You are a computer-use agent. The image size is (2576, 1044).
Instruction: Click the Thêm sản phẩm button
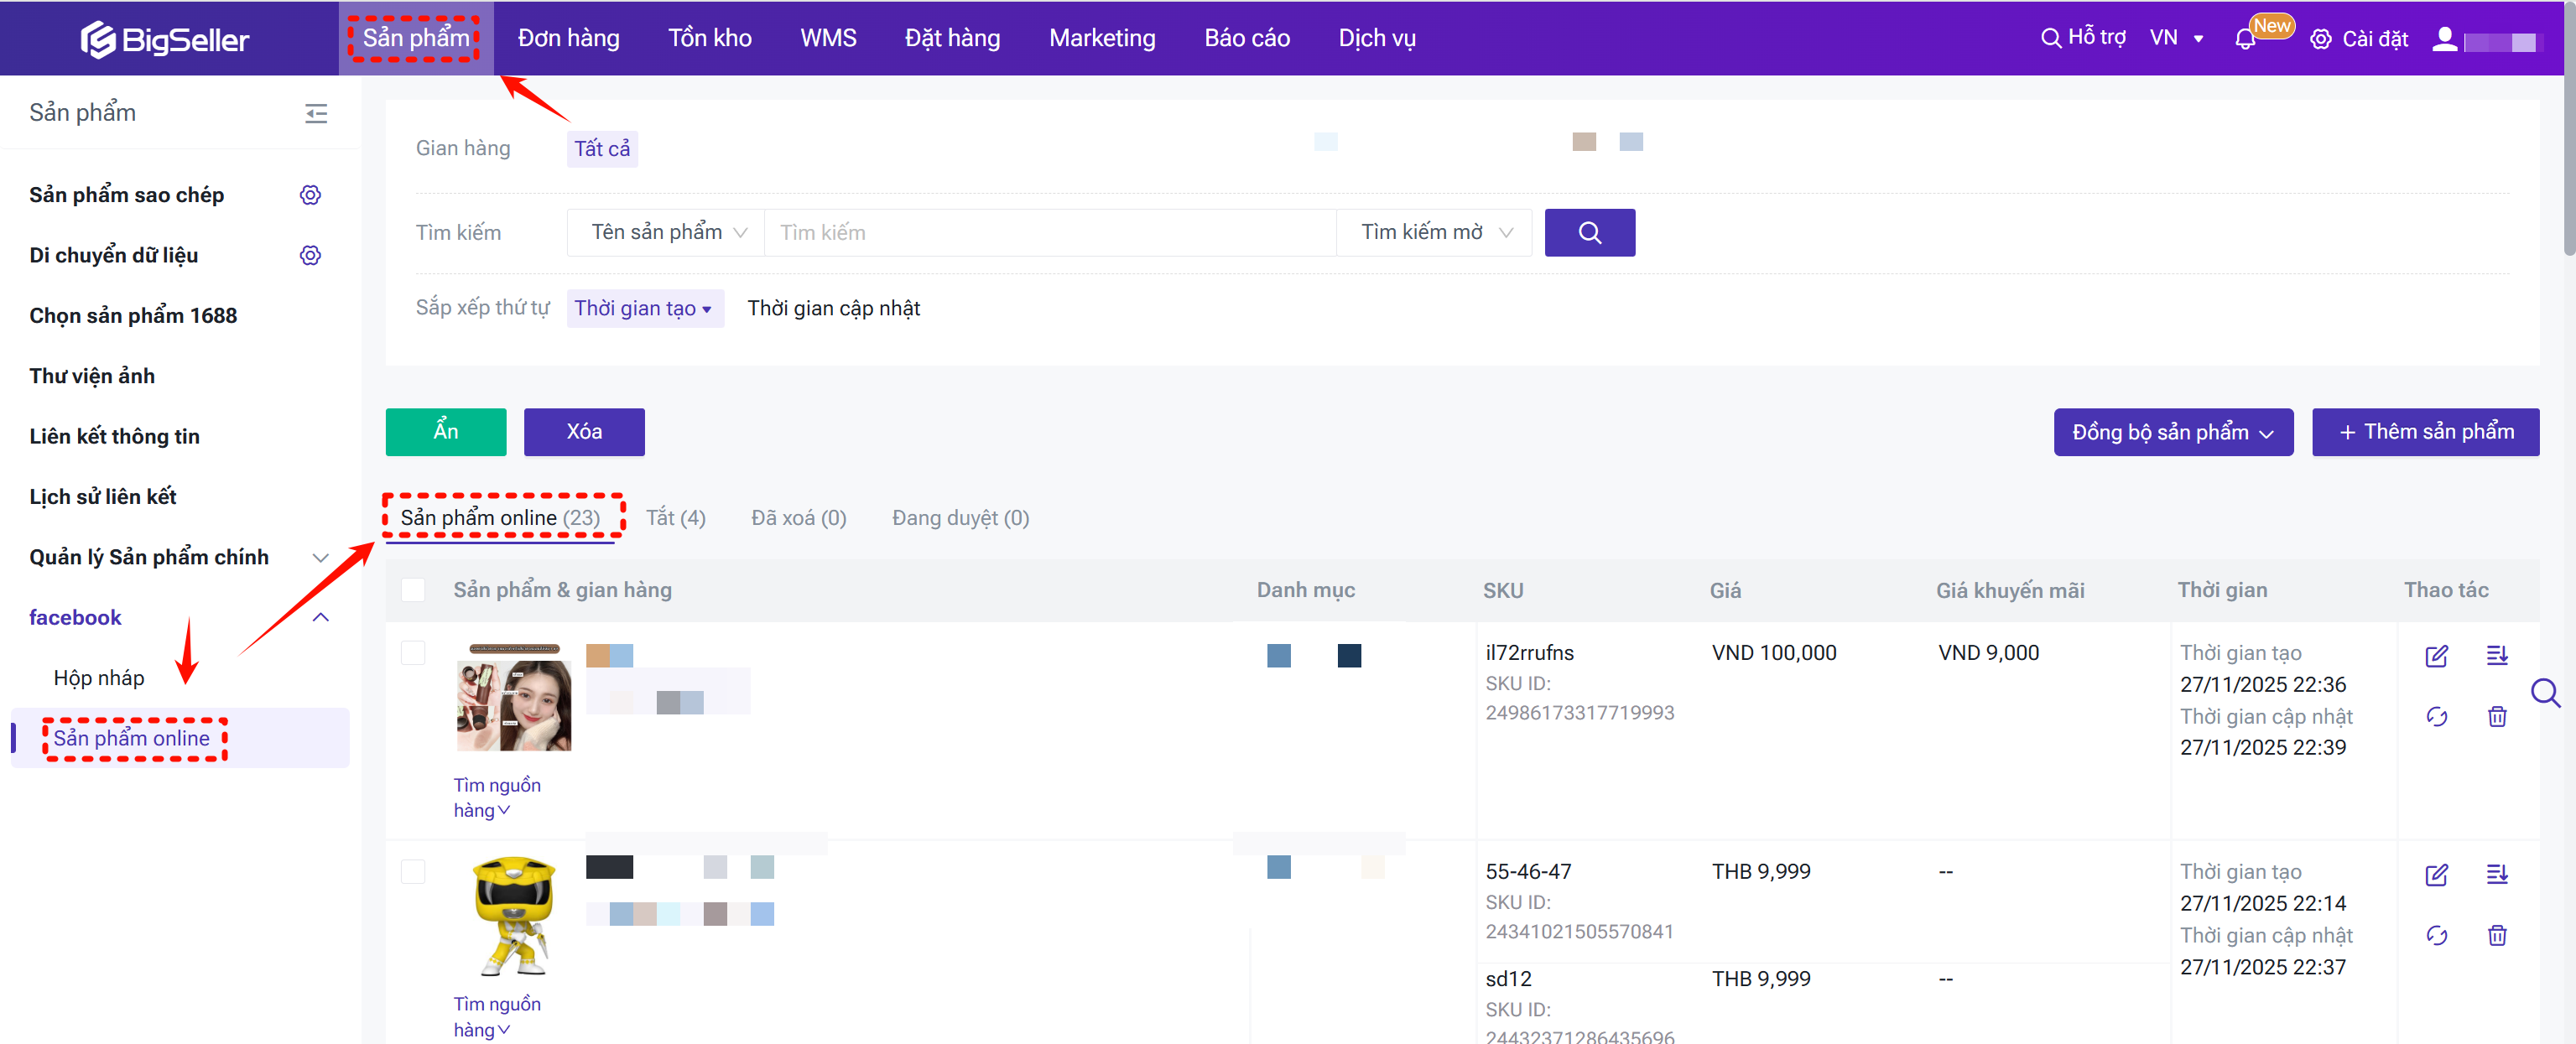point(2424,432)
